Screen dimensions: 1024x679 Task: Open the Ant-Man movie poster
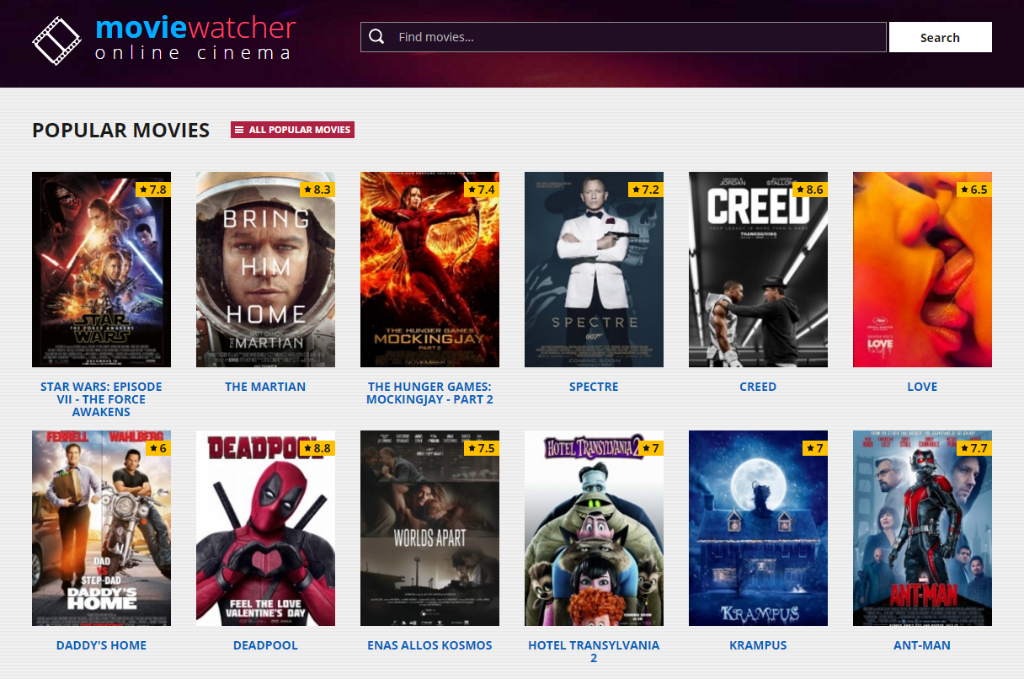(x=922, y=528)
